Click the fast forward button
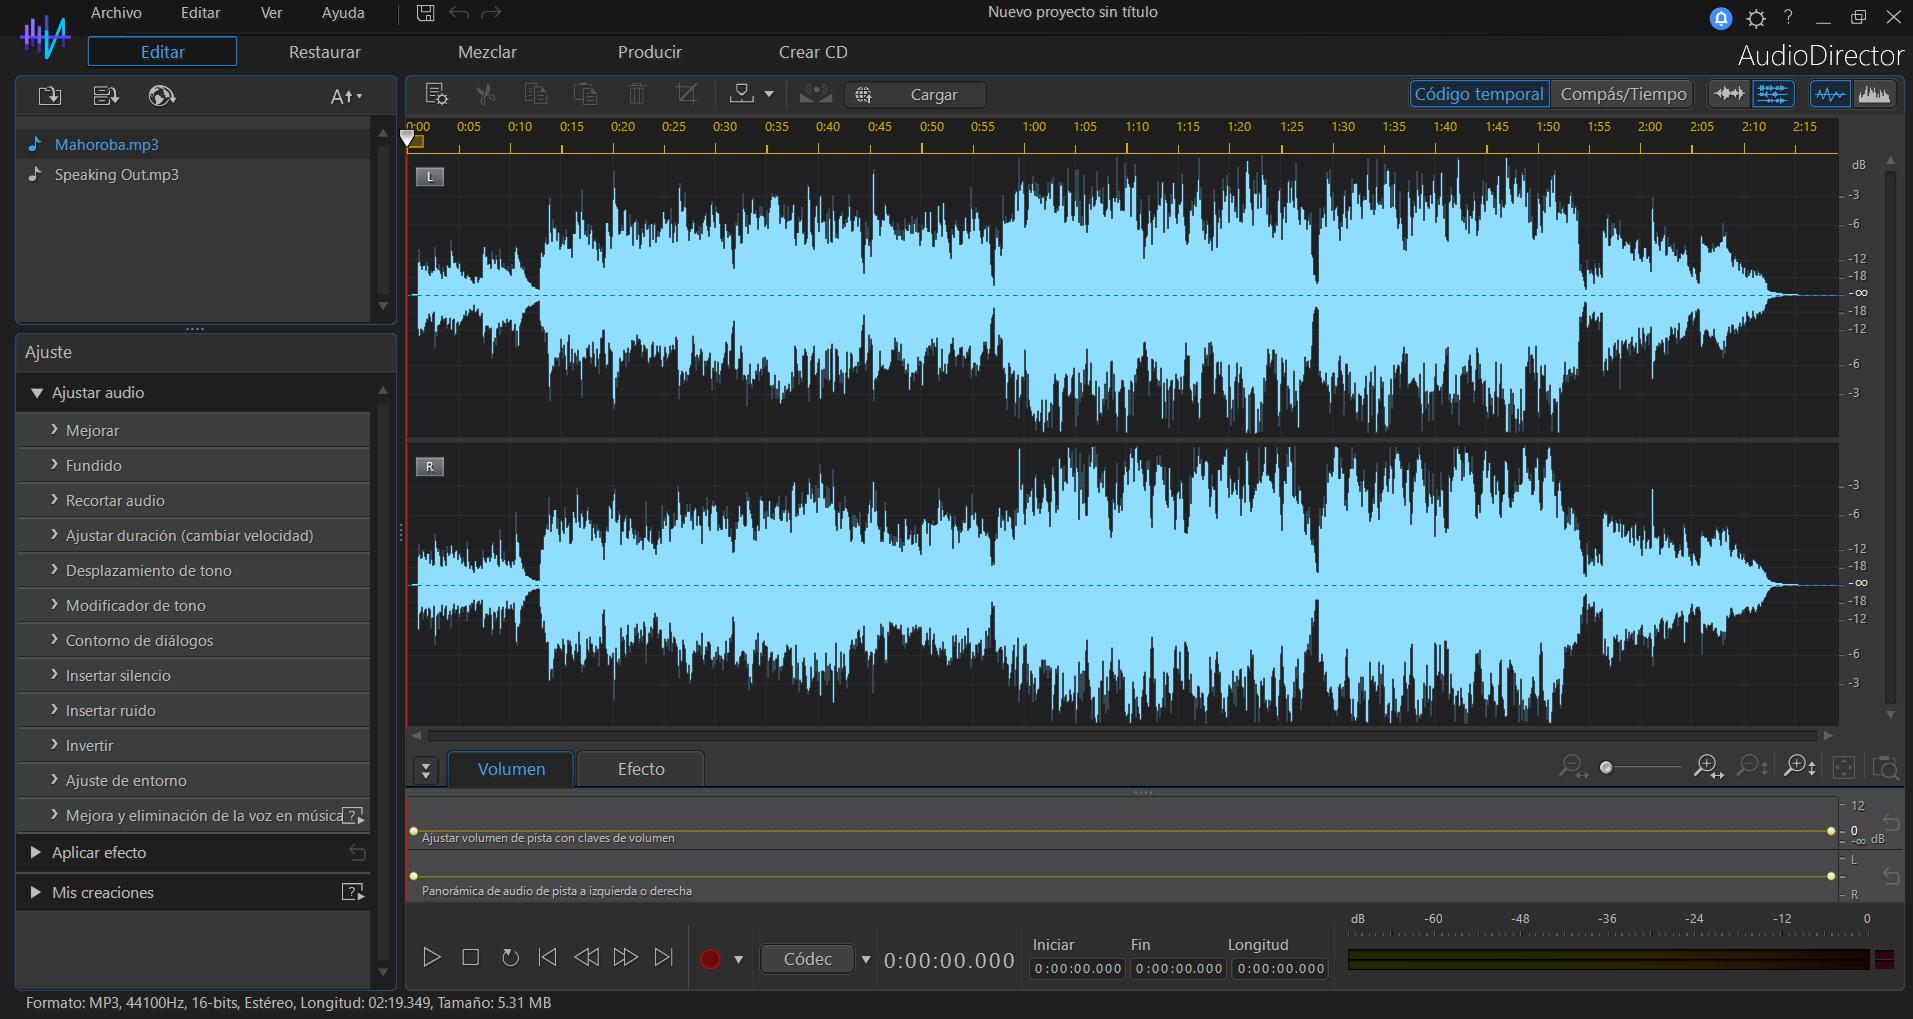This screenshot has height=1019, width=1913. [625, 958]
